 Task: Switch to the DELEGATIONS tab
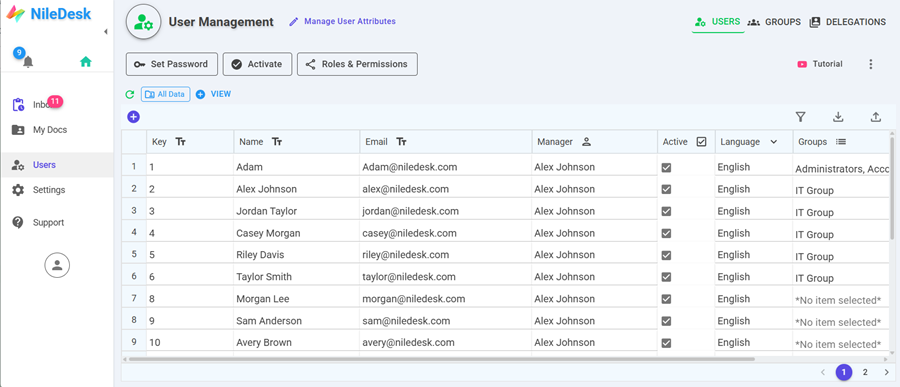click(847, 22)
